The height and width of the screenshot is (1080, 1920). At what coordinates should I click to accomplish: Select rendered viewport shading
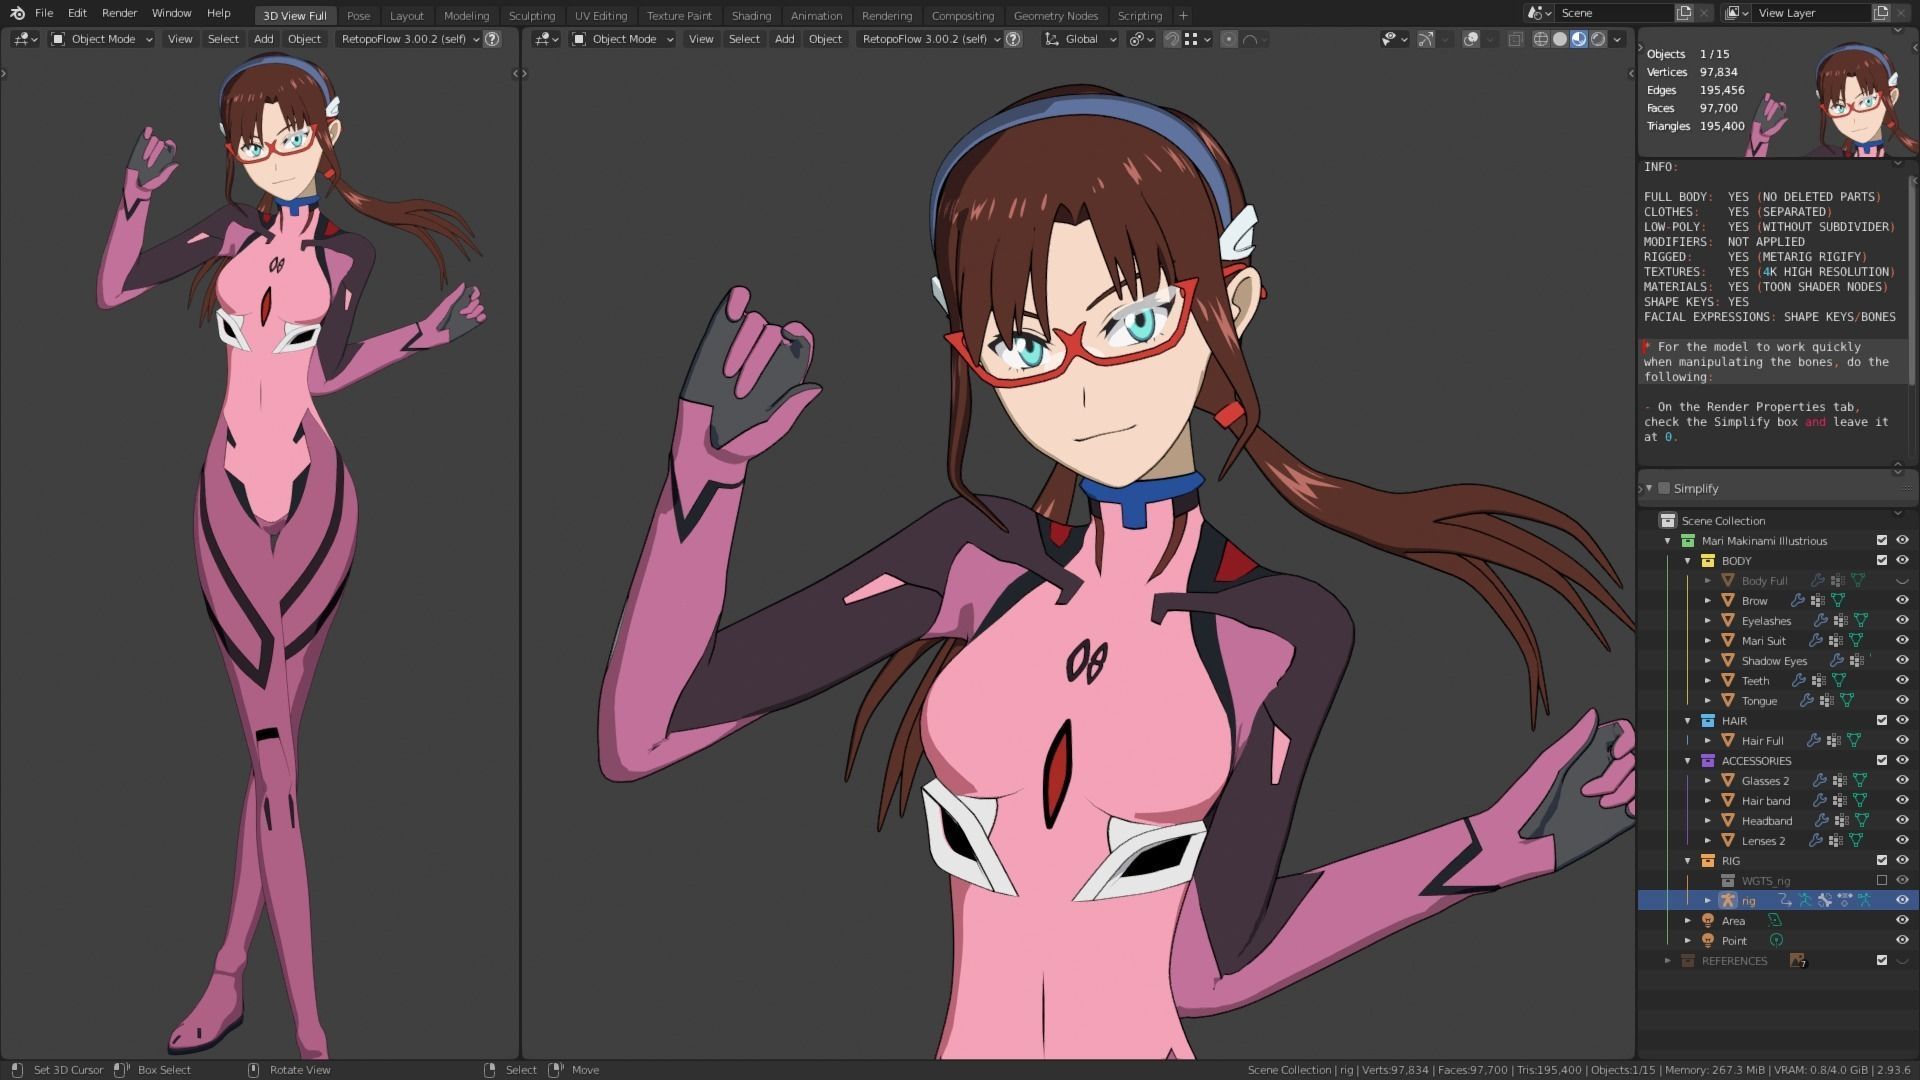pos(1598,39)
